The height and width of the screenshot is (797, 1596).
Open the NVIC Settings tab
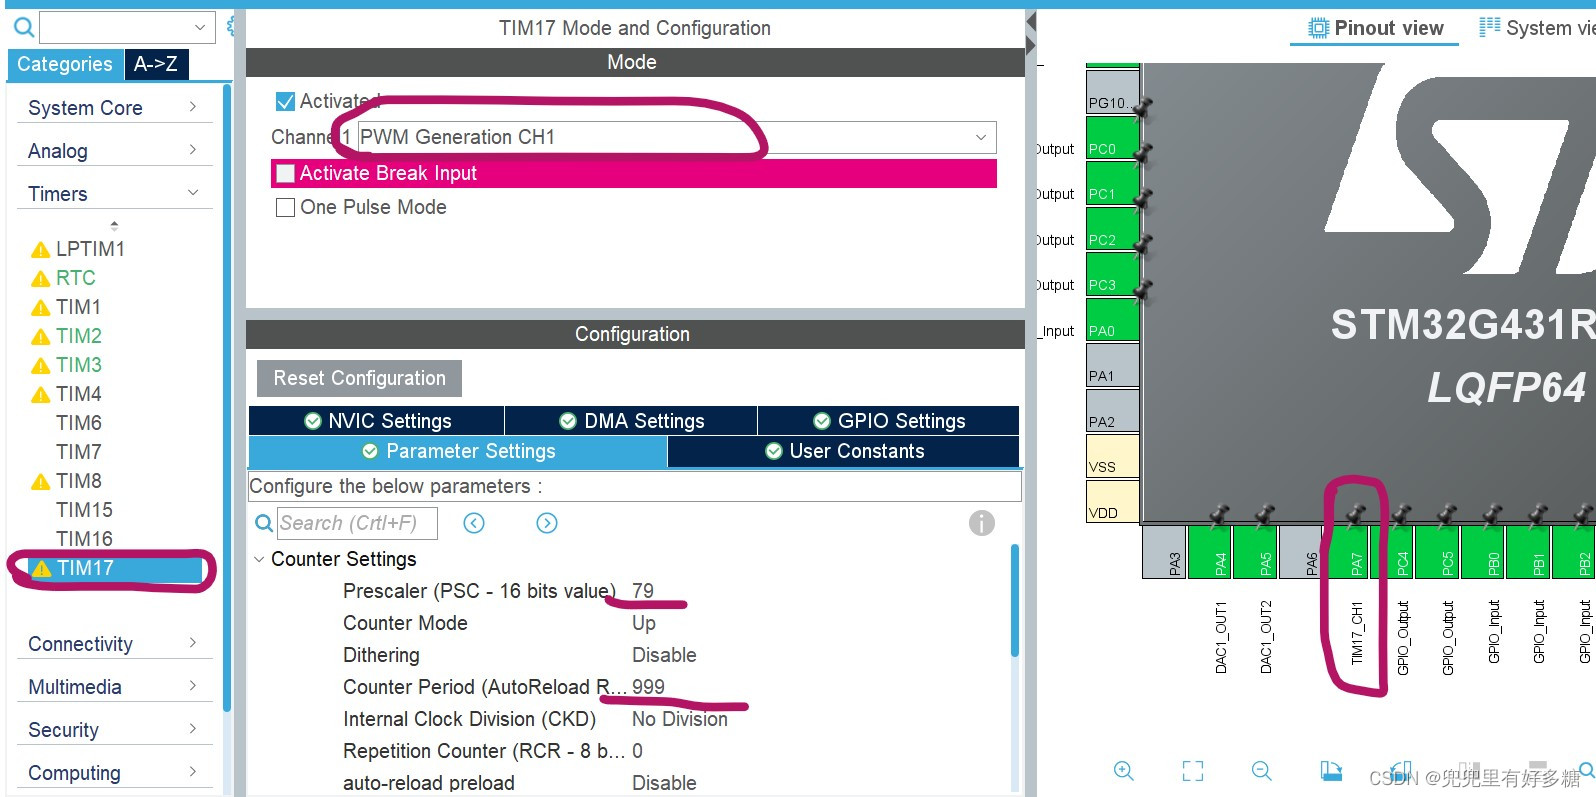coord(377,421)
